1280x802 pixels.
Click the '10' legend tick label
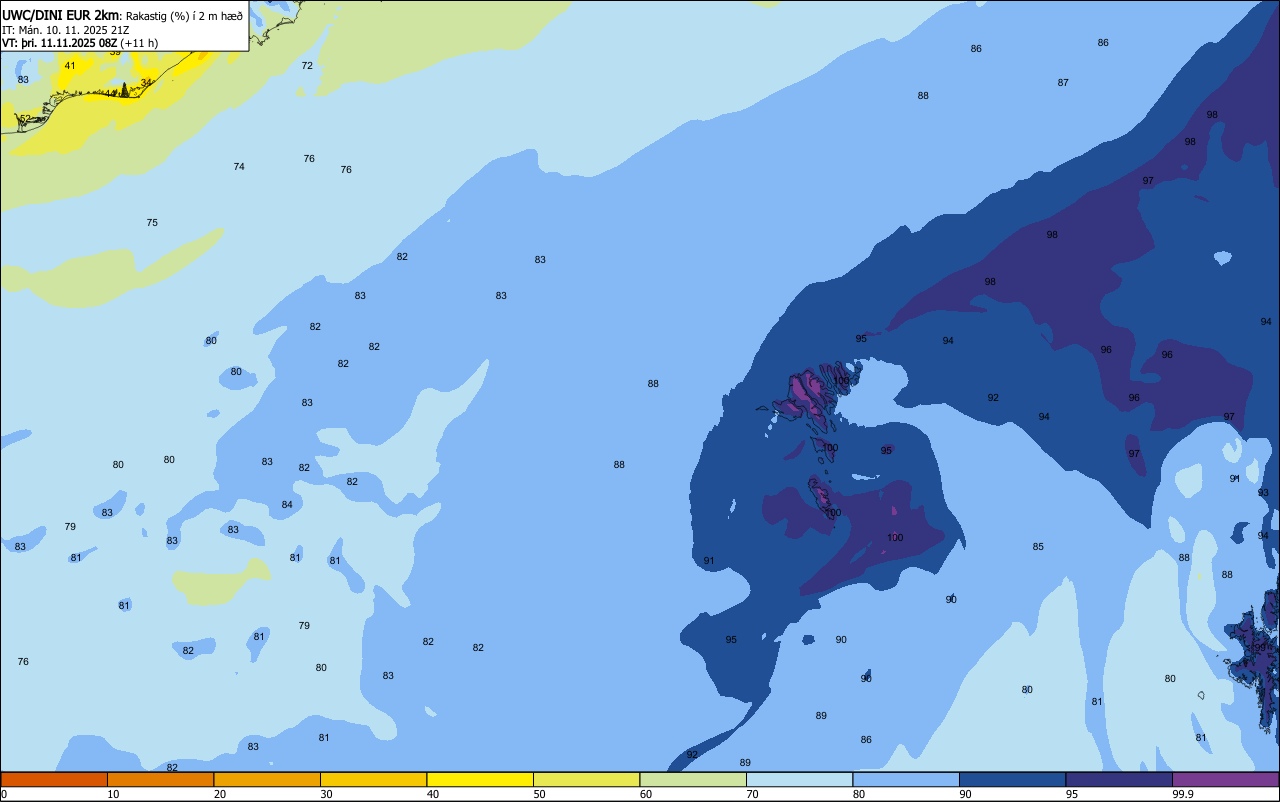[113, 794]
